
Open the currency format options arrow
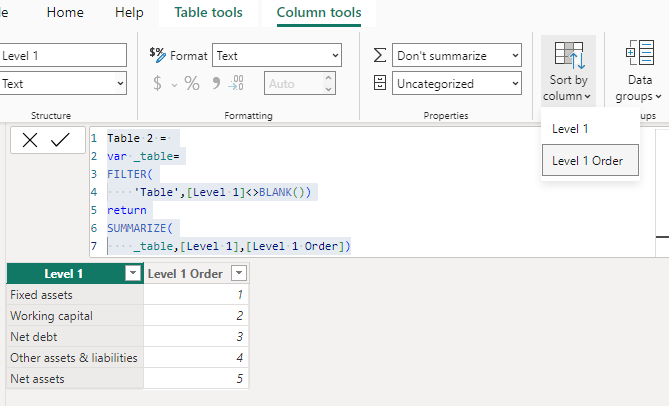coord(174,85)
